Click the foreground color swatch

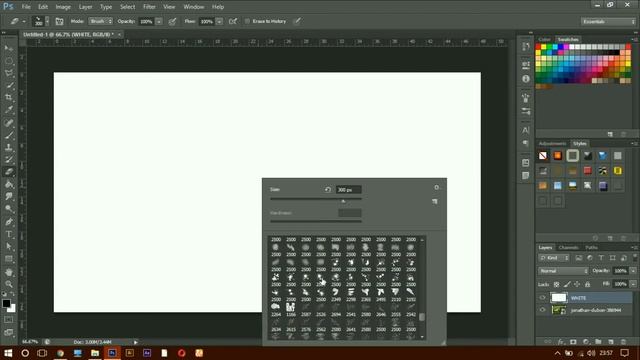pos(6,303)
